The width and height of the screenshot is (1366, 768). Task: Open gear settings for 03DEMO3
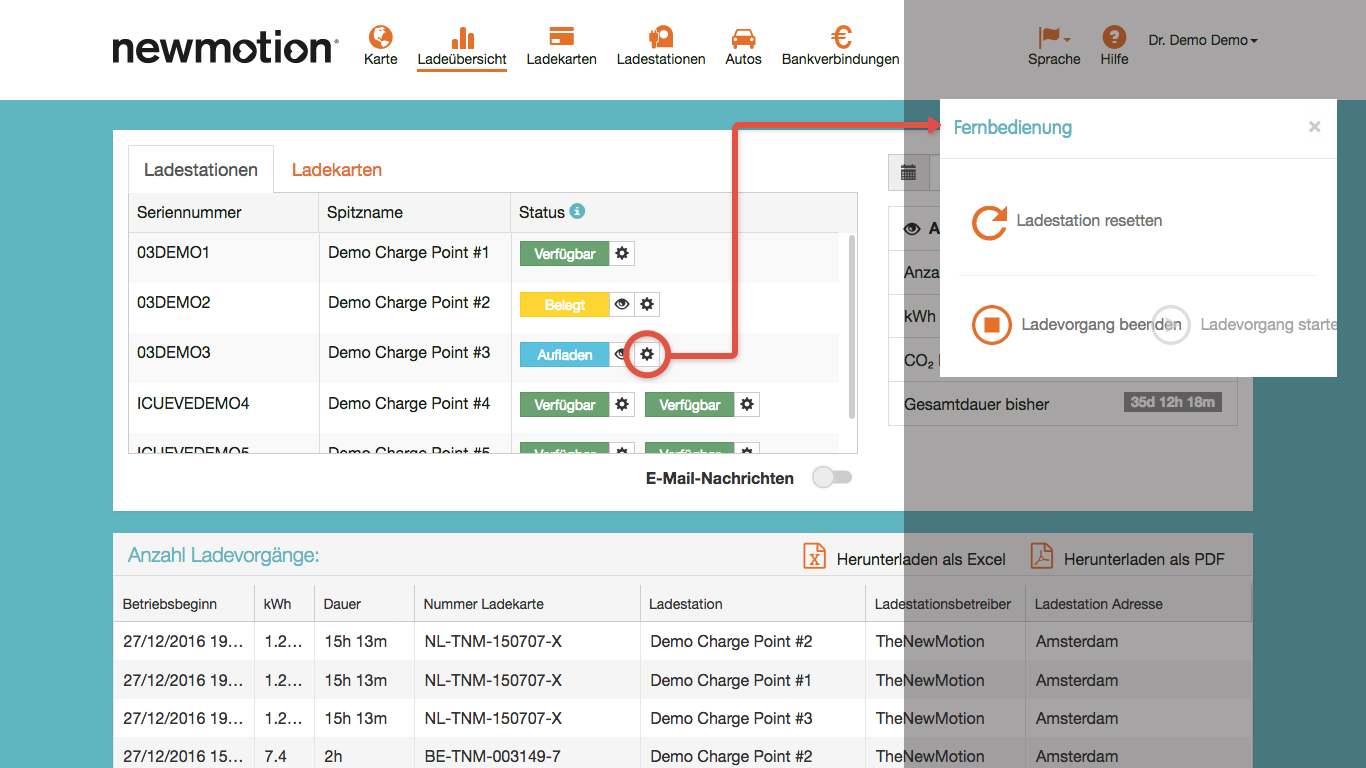click(x=647, y=354)
